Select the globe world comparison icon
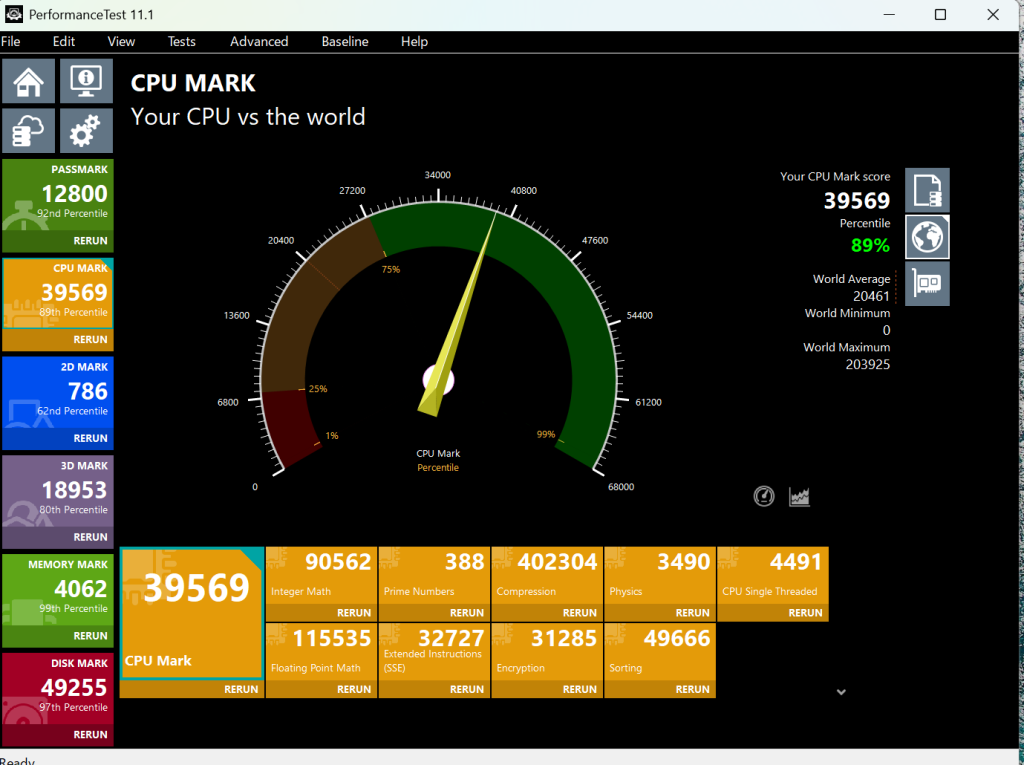The height and width of the screenshot is (765, 1024). 927,237
